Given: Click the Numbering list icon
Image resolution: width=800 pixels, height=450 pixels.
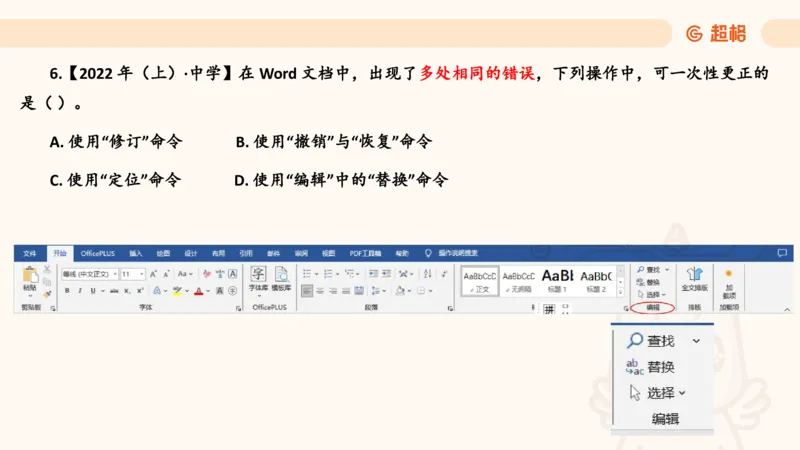Looking at the screenshot, I should tap(328, 274).
